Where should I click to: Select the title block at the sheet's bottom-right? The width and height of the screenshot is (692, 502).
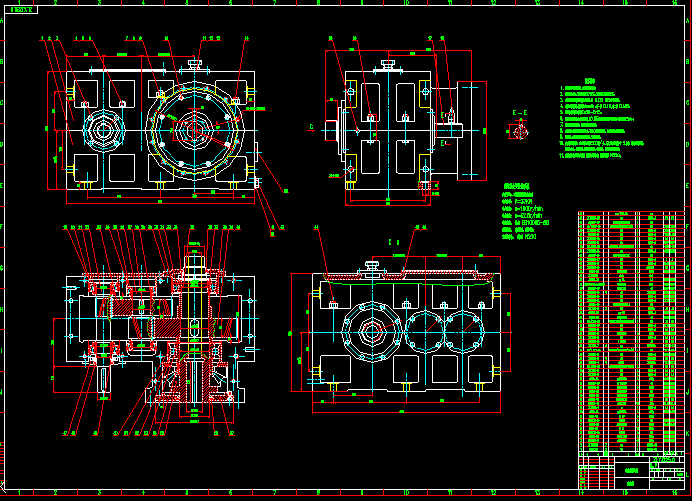(632, 471)
